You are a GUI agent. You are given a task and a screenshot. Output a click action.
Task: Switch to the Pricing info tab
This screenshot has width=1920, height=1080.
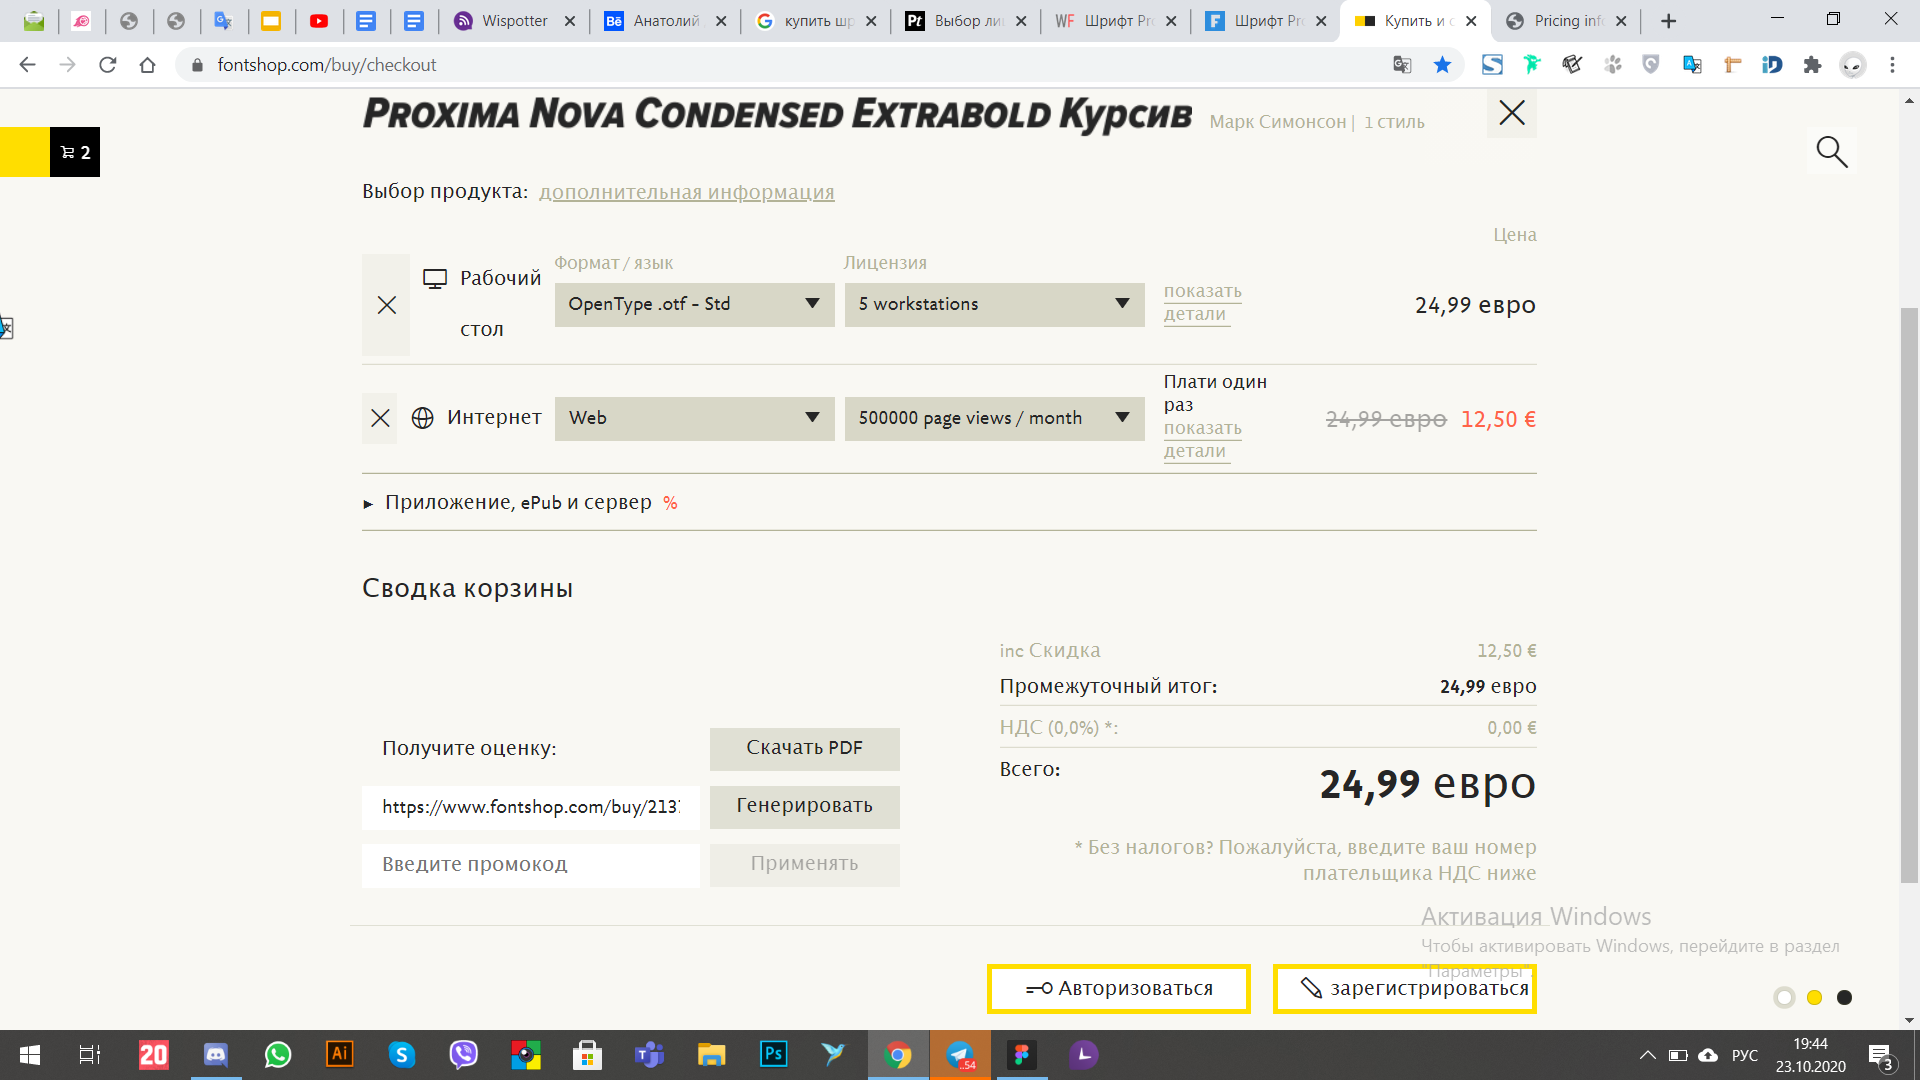(1565, 21)
